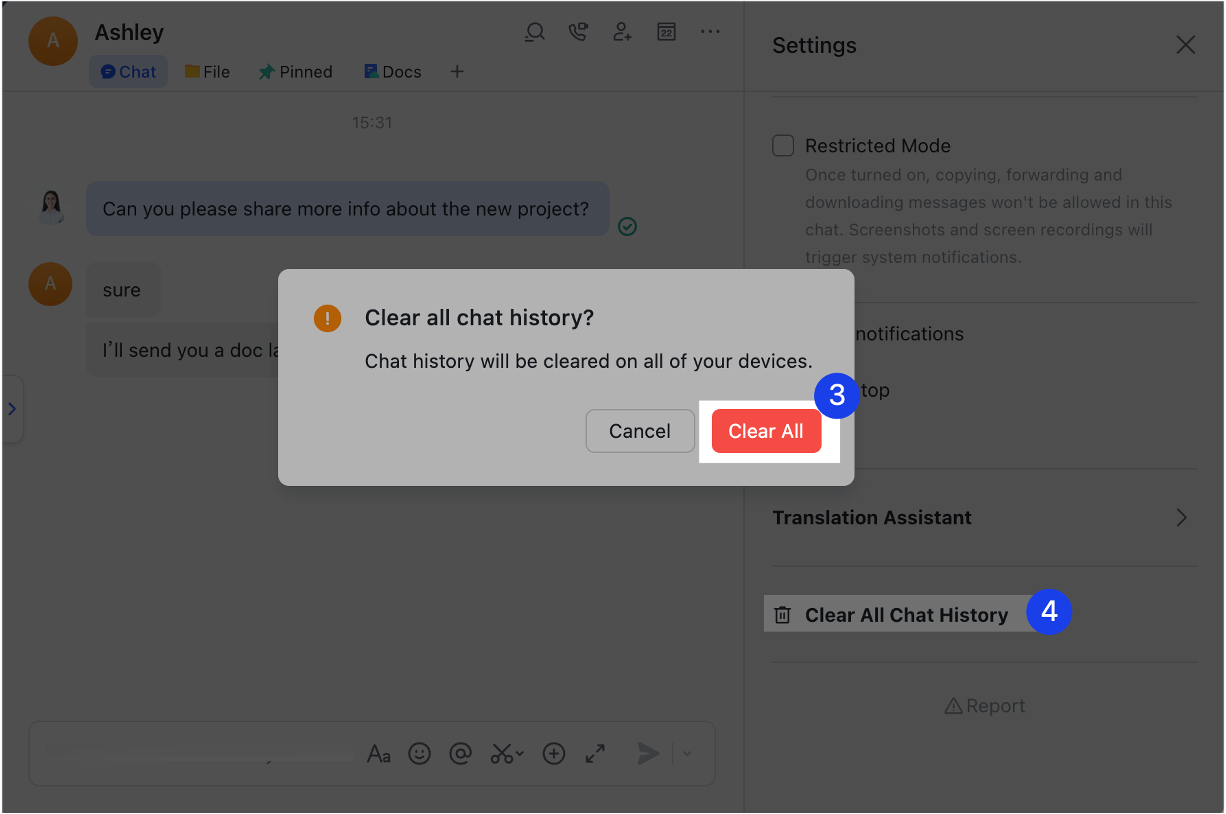Insert an emoji into the message
This screenshot has height=814, width=1226.
click(x=420, y=753)
